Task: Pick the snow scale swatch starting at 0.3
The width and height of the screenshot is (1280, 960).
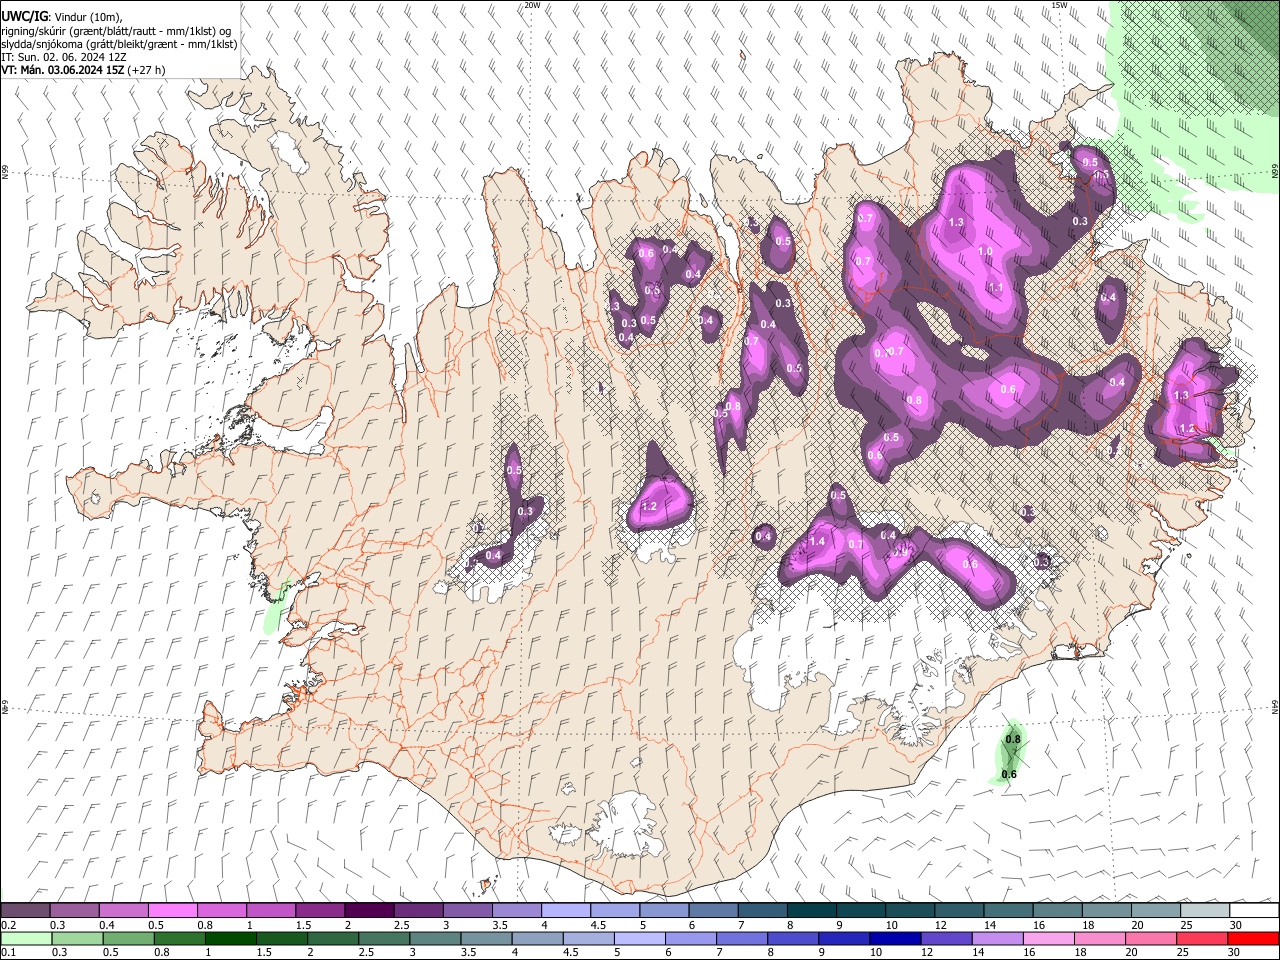Action: click(74, 911)
